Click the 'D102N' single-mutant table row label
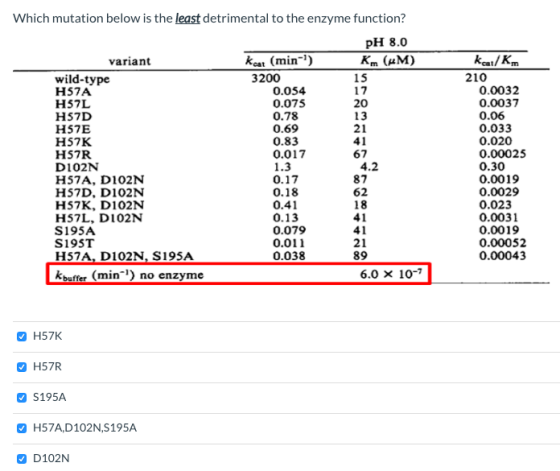Screen dimensions: 560x471 (x=77, y=167)
